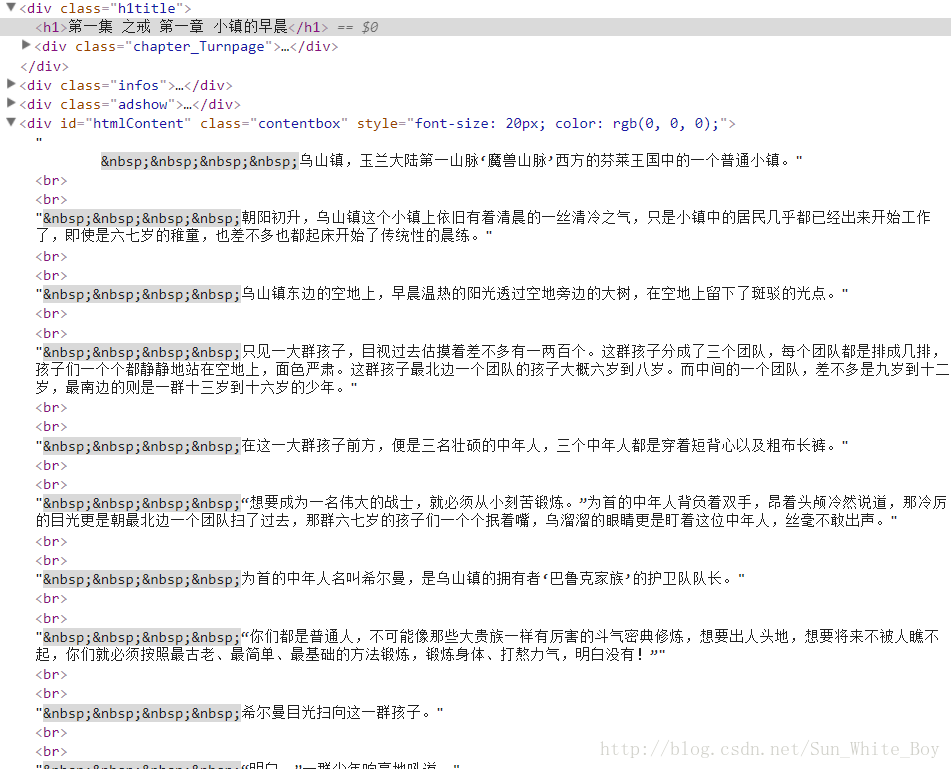The width and height of the screenshot is (951, 769).
Task: Select text node starting 想要成为一名伟大的战士
Action: click(x=491, y=511)
